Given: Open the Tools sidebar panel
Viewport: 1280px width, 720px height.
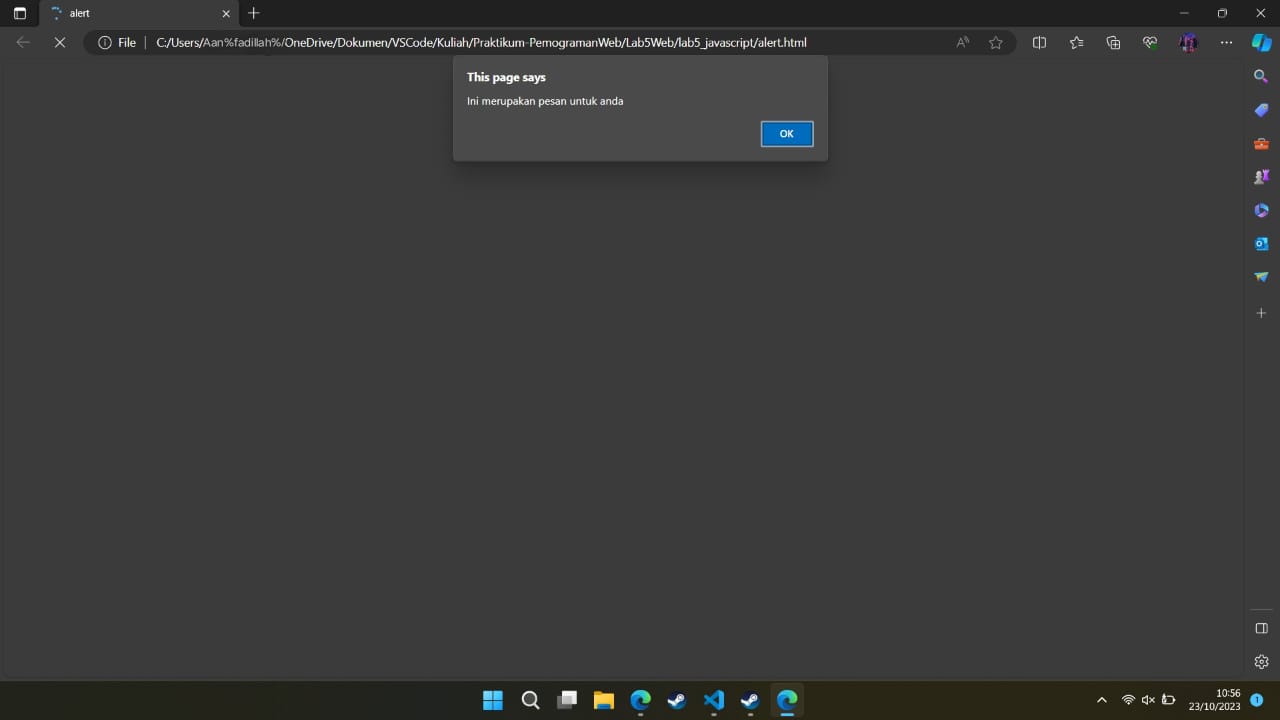Looking at the screenshot, I should tap(1260, 144).
